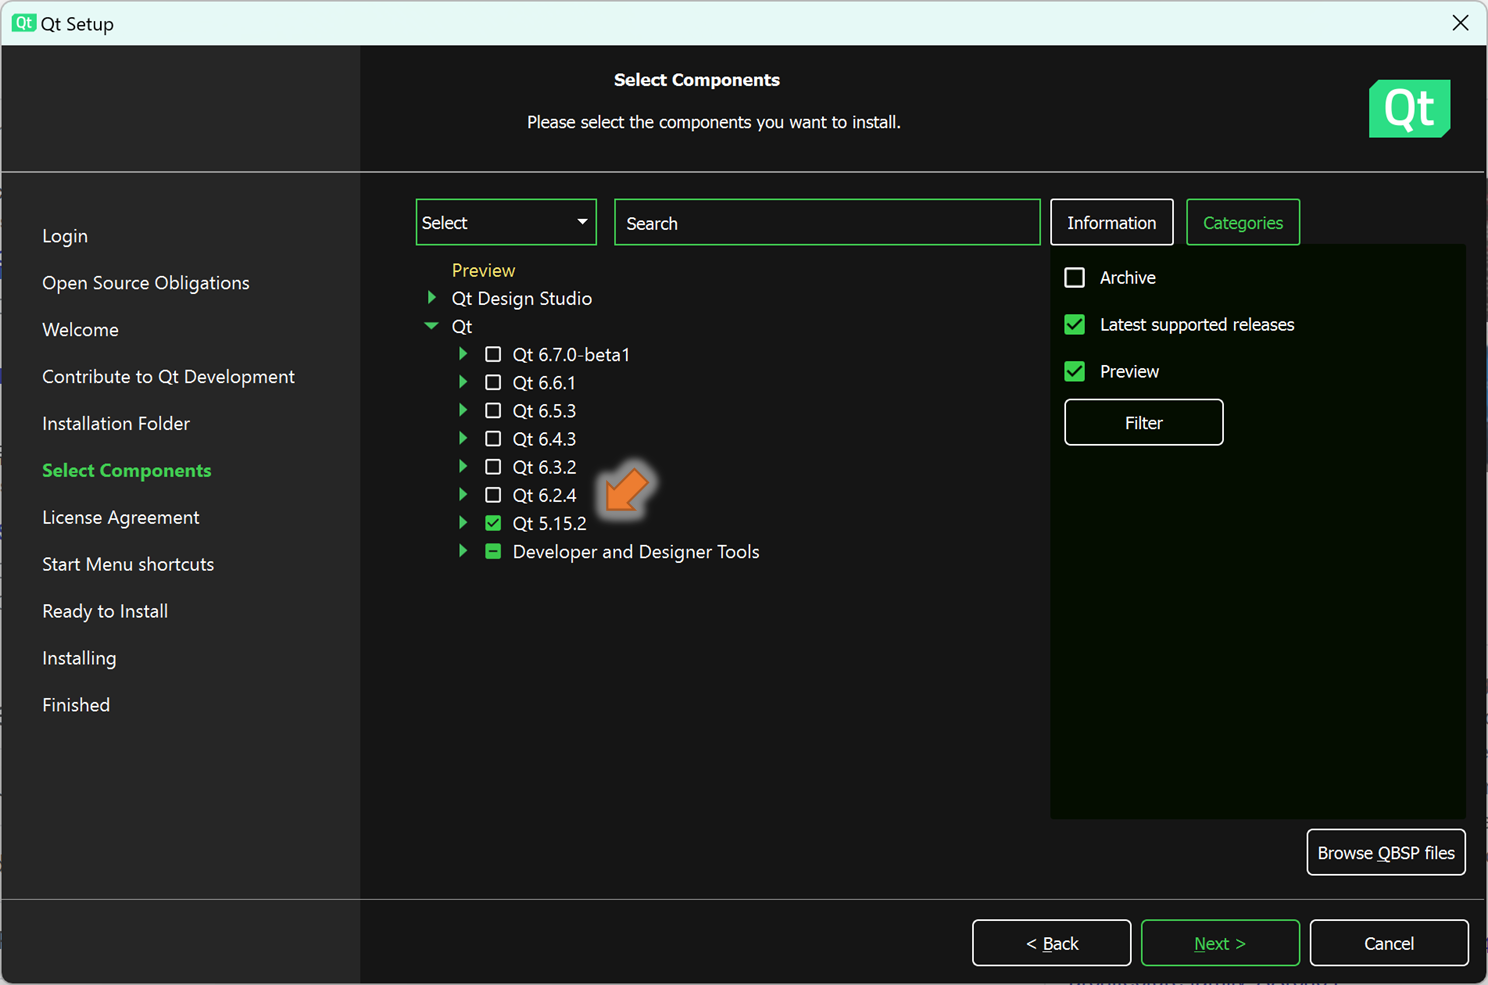This screenshot has width=1488, height=985.
Task: Switch to the Information tab
Action: coord(1111,222)
